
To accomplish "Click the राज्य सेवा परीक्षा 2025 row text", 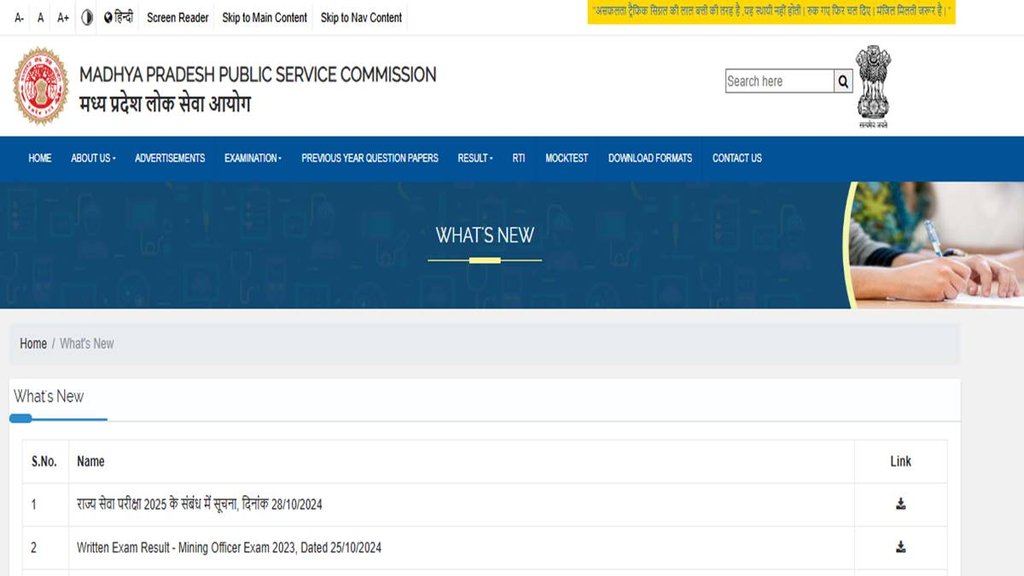I will pos(199,504).
